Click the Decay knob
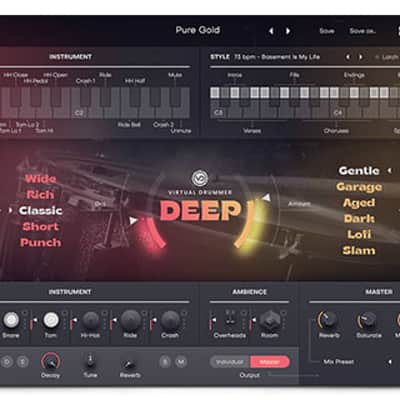 click(x=50, y=361)
